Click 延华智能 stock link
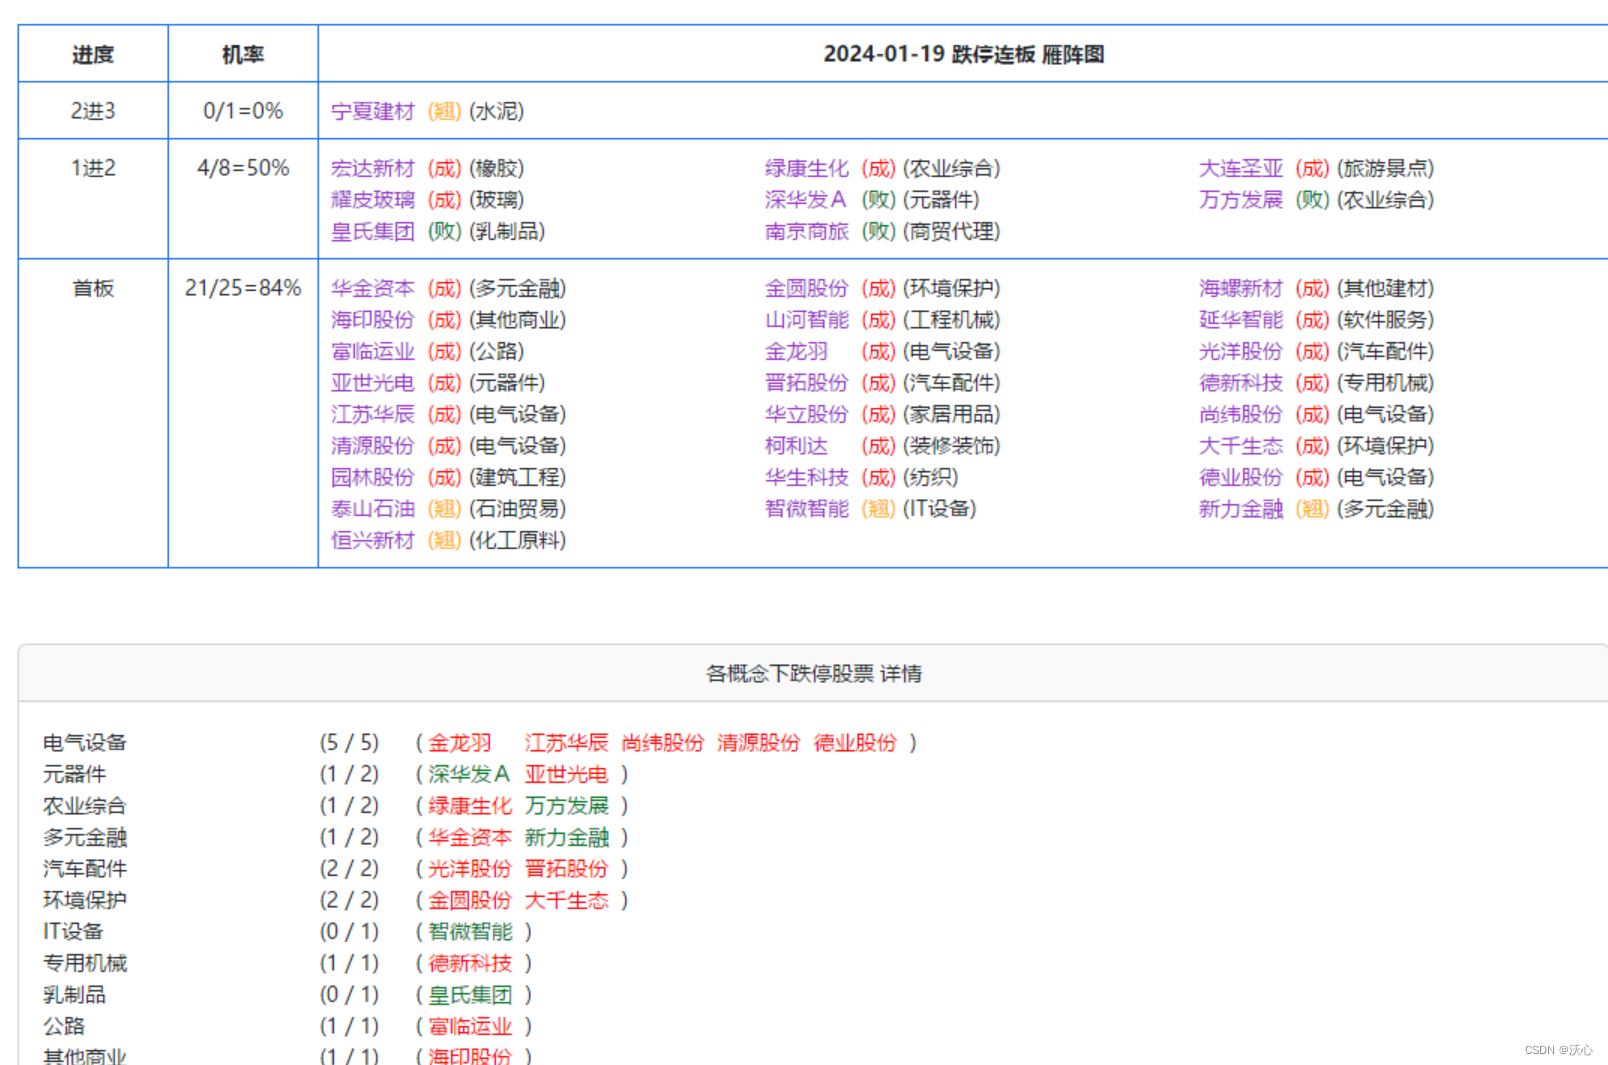 tap(1240, 320)
